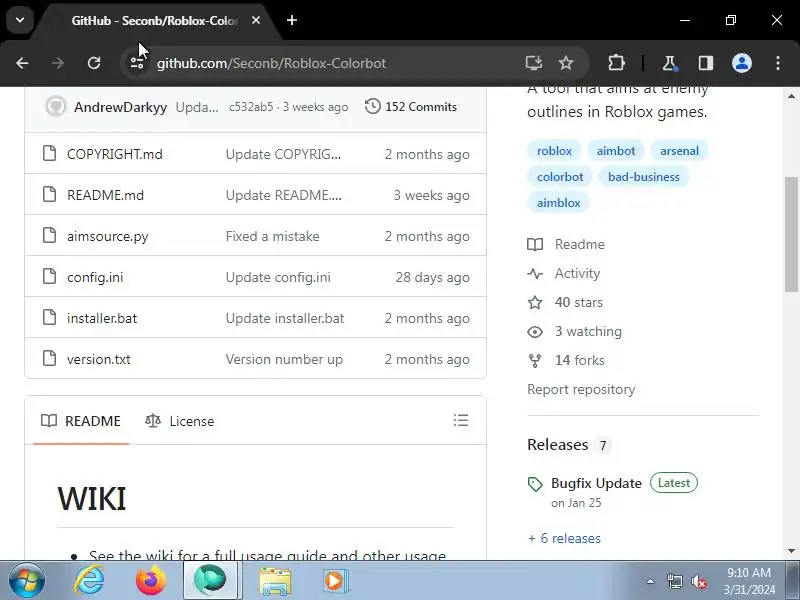Open 'Update config.ini' commit message
The width and height of the screenshot is (800, 600).
pyautogui.click(x=278, y=278)
